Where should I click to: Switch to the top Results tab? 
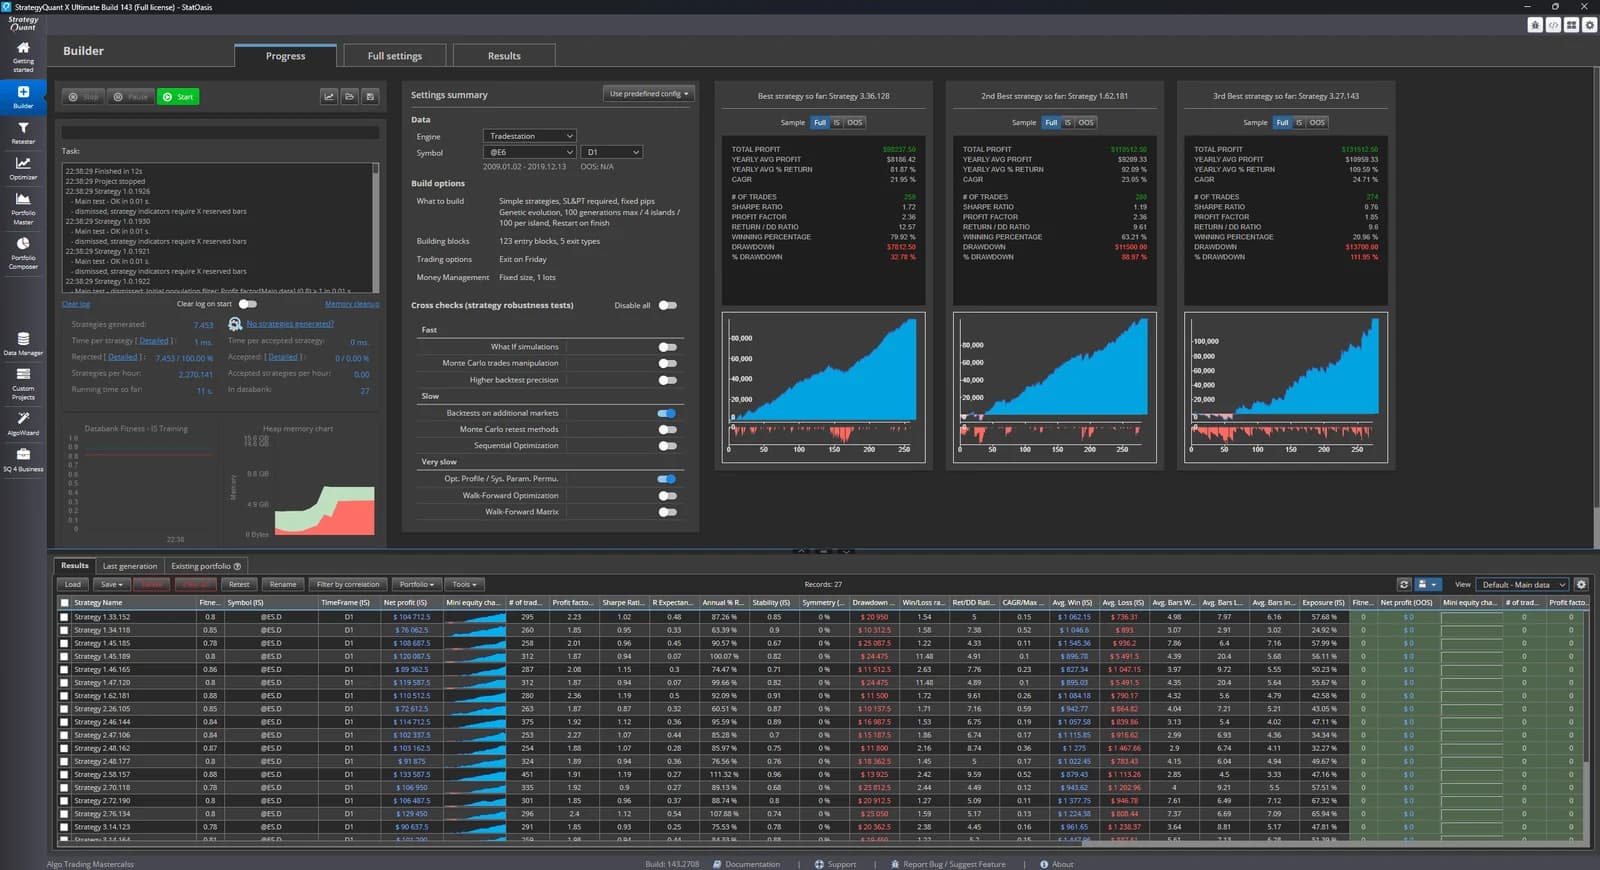[x=504, y=56]
